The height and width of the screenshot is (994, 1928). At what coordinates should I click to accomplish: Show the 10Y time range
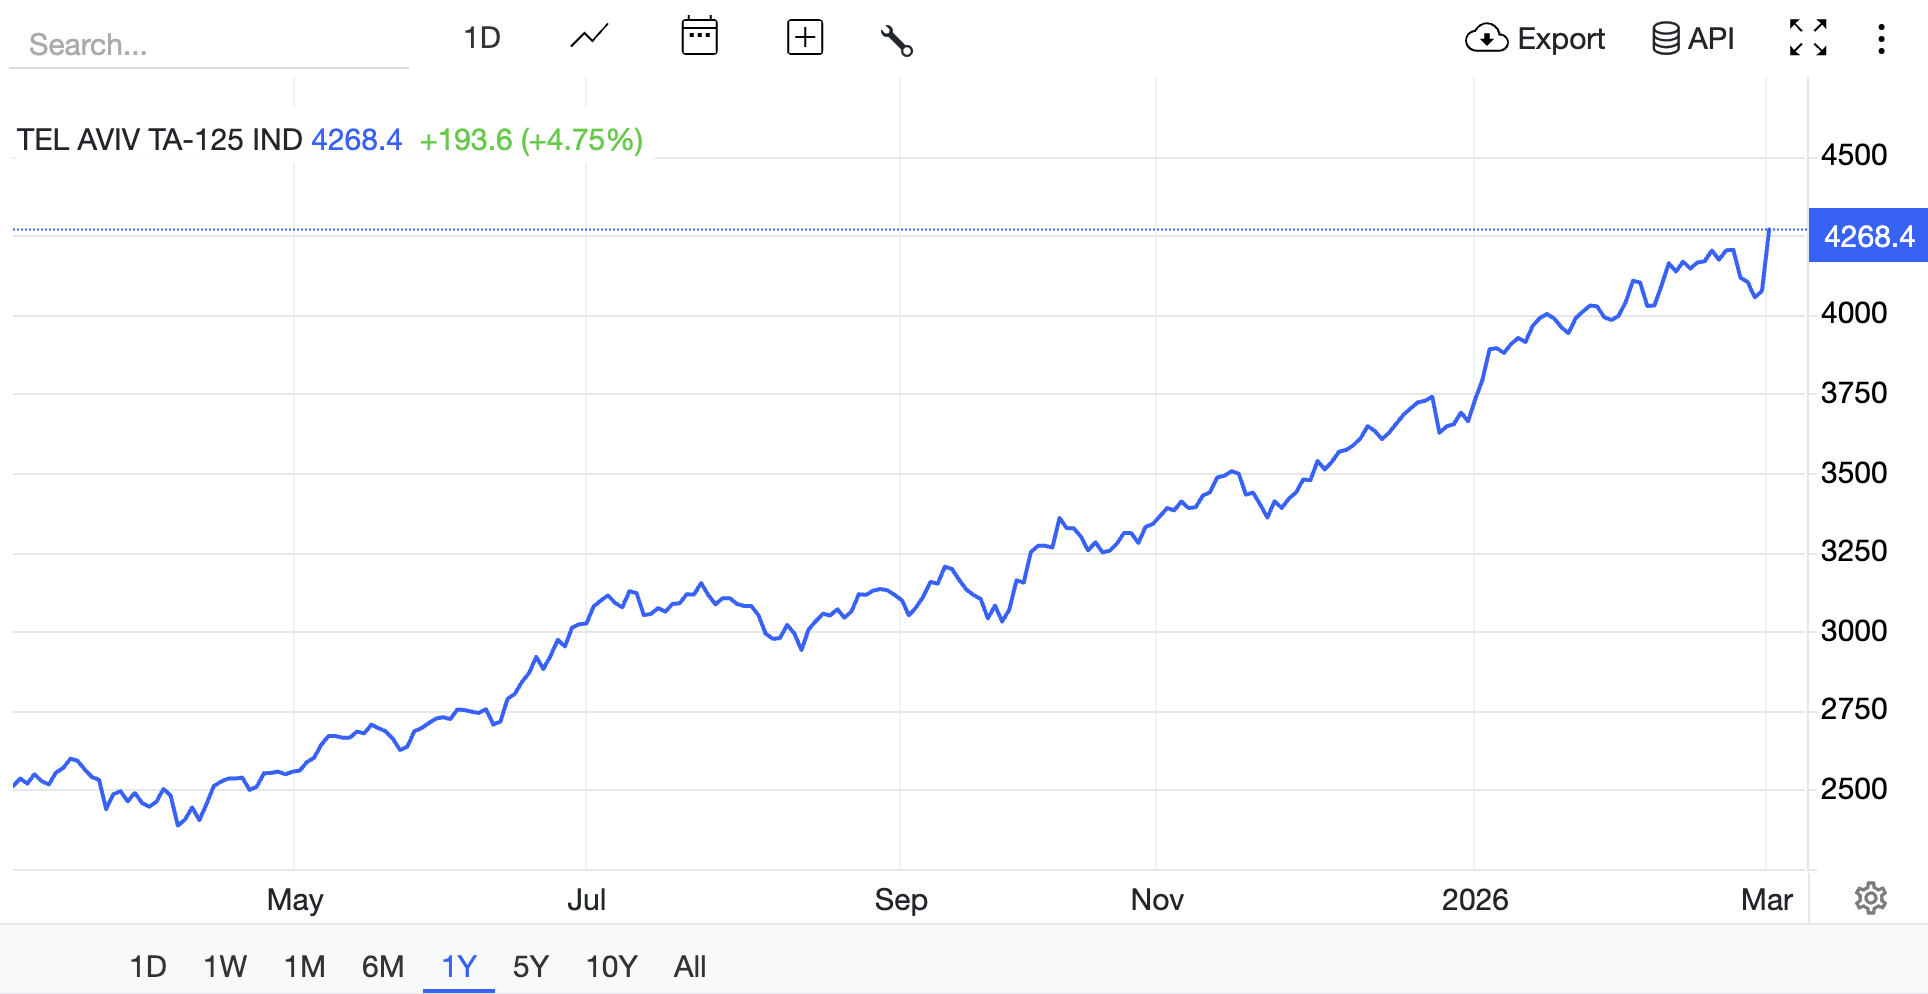pyautogui.click(x=611, y=966)
